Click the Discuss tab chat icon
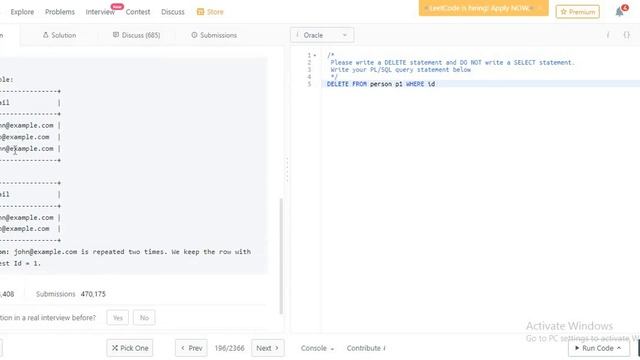The width and height of the screenshot is (640, 360). [116, 35]
